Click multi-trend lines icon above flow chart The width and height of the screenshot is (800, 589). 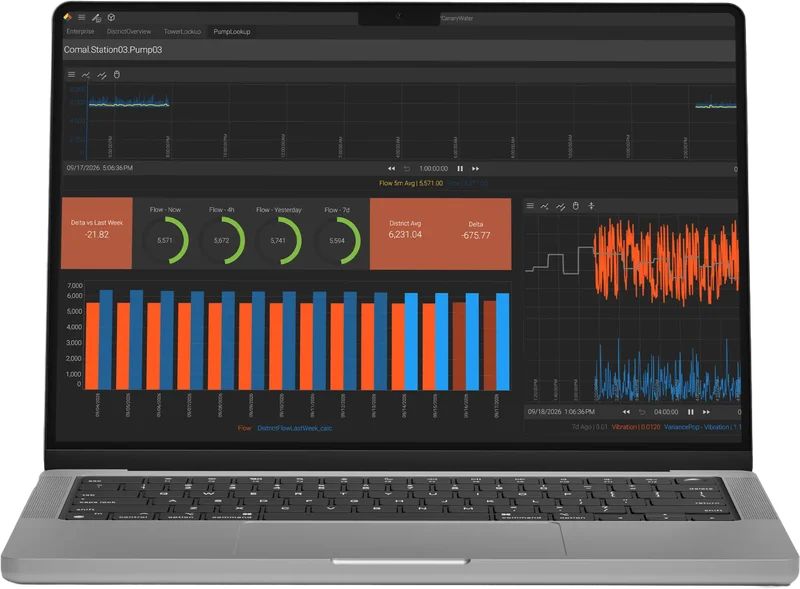click(x=102, y=75)
